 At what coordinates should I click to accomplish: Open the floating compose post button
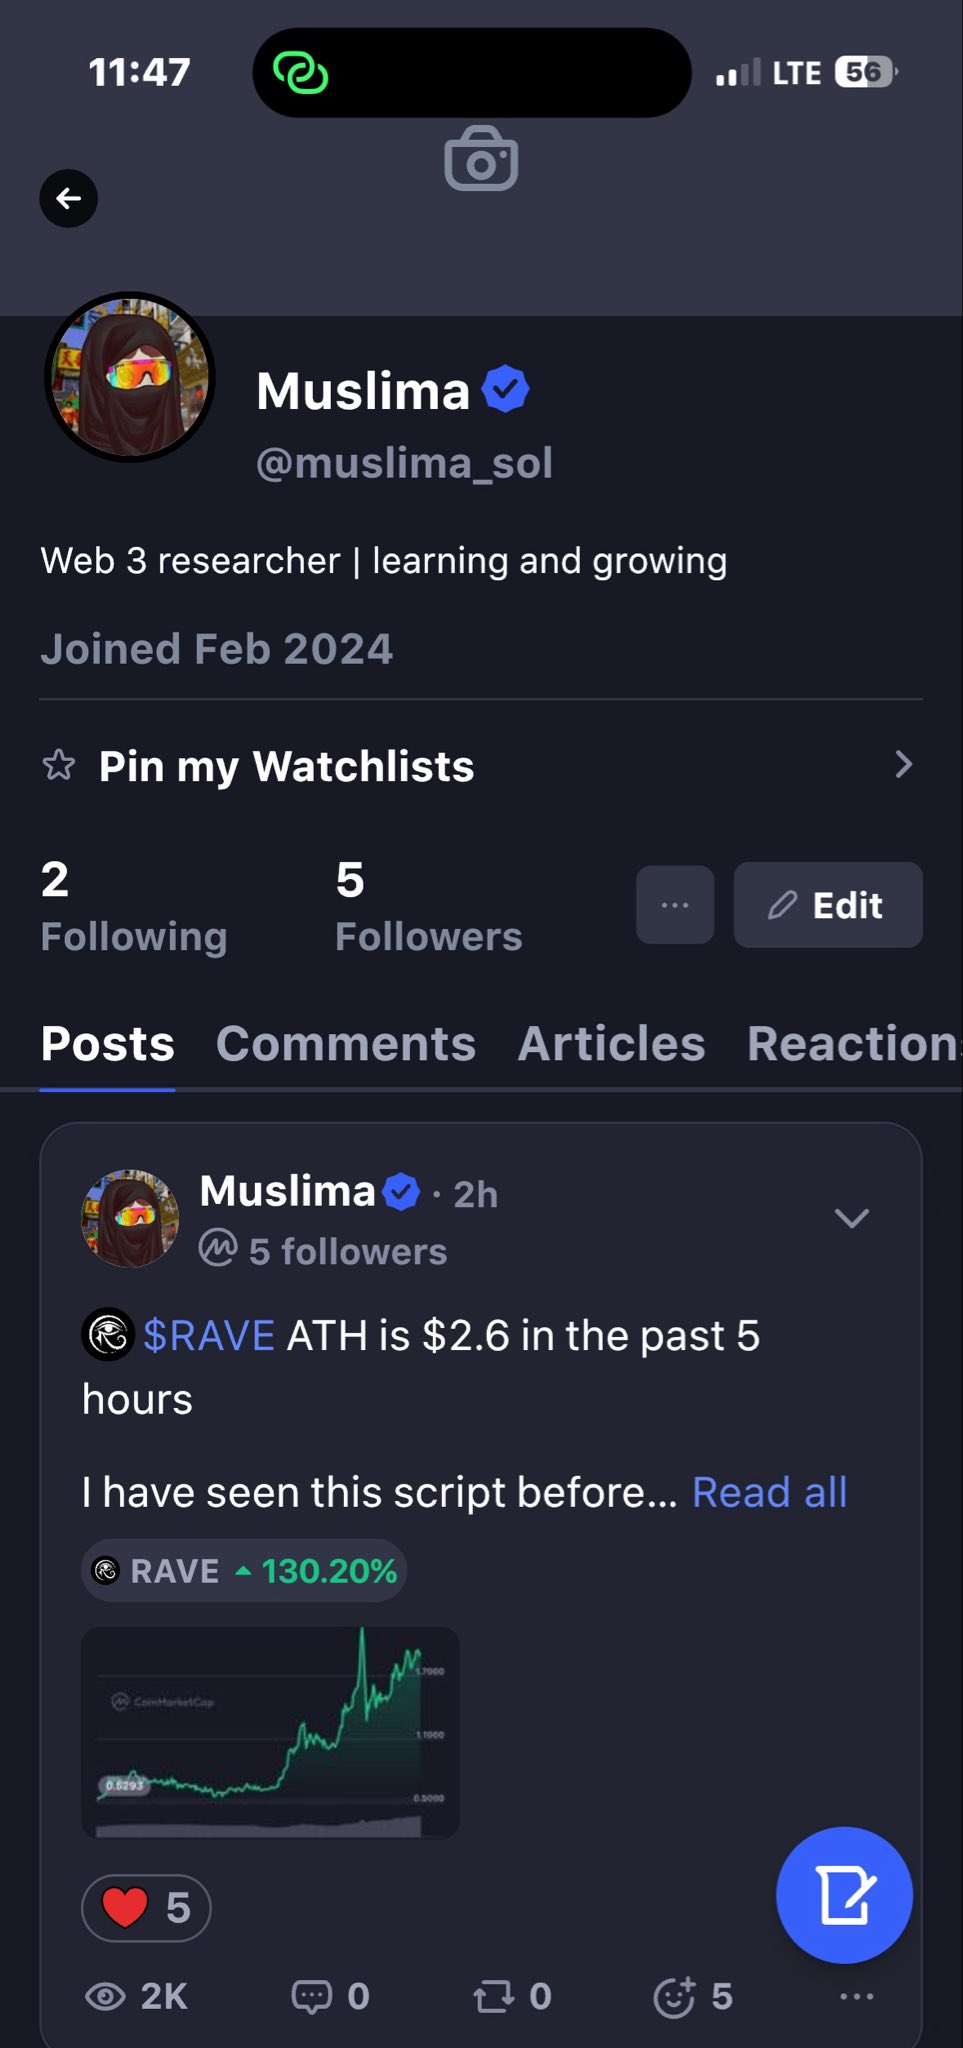pos(844,1895)
